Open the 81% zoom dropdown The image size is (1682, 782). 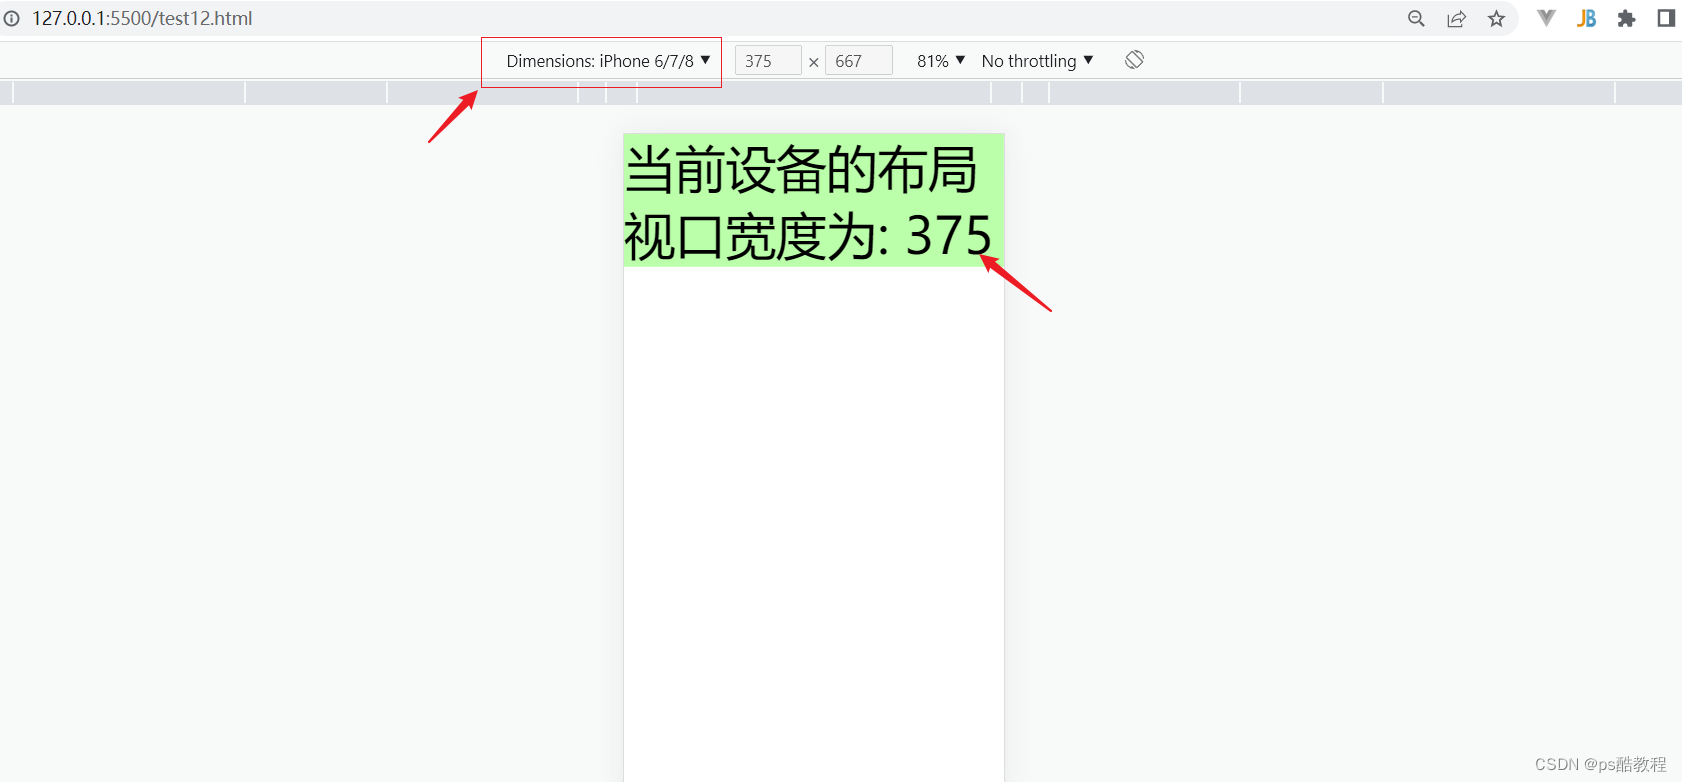pyautogui.click(x=941, y=61)
